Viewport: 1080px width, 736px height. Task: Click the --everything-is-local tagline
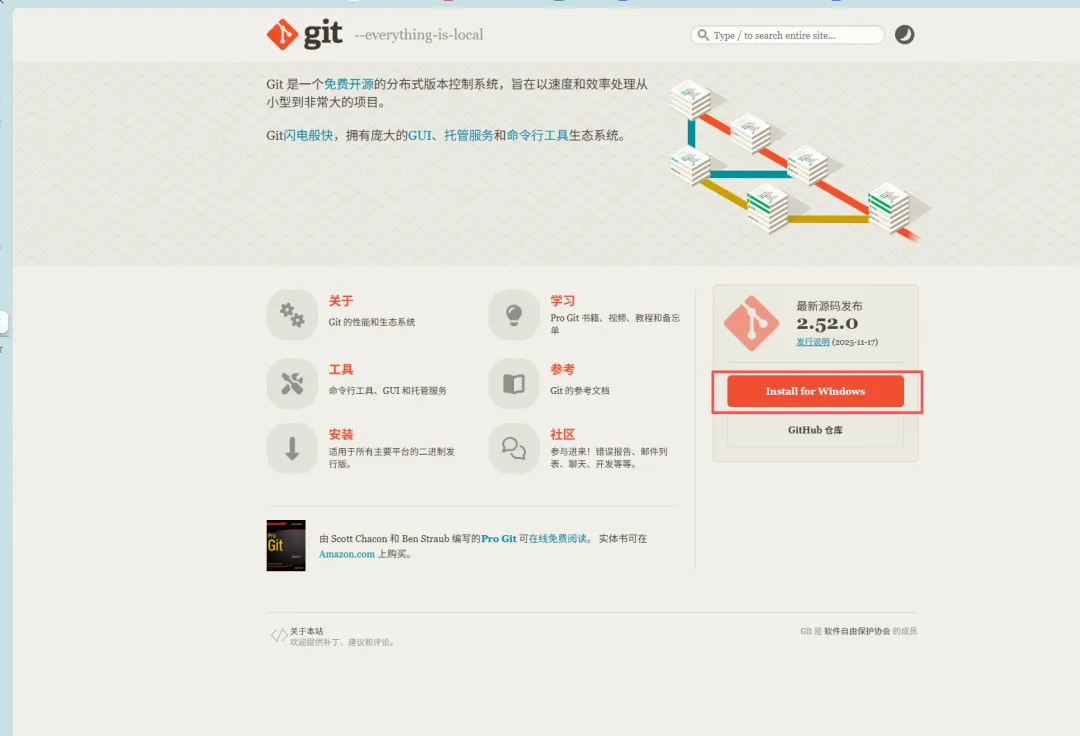pyautogui.click(x=419, y=34)
